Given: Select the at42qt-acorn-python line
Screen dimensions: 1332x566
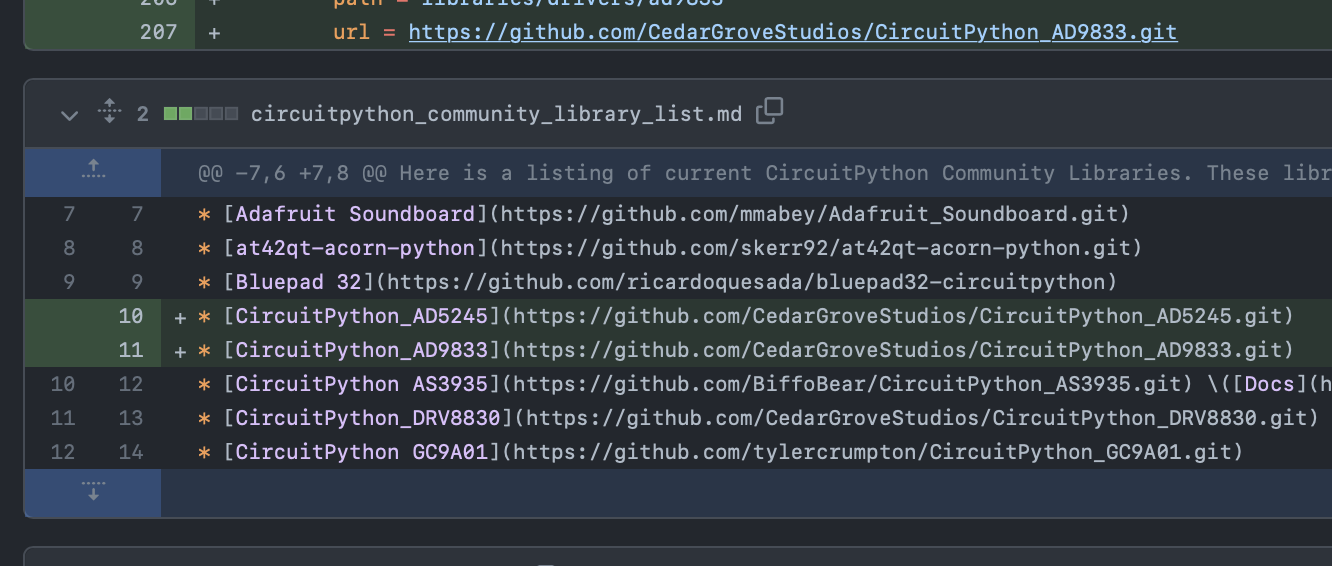Looking at the screenshot, I should click(x=670, y=248).
